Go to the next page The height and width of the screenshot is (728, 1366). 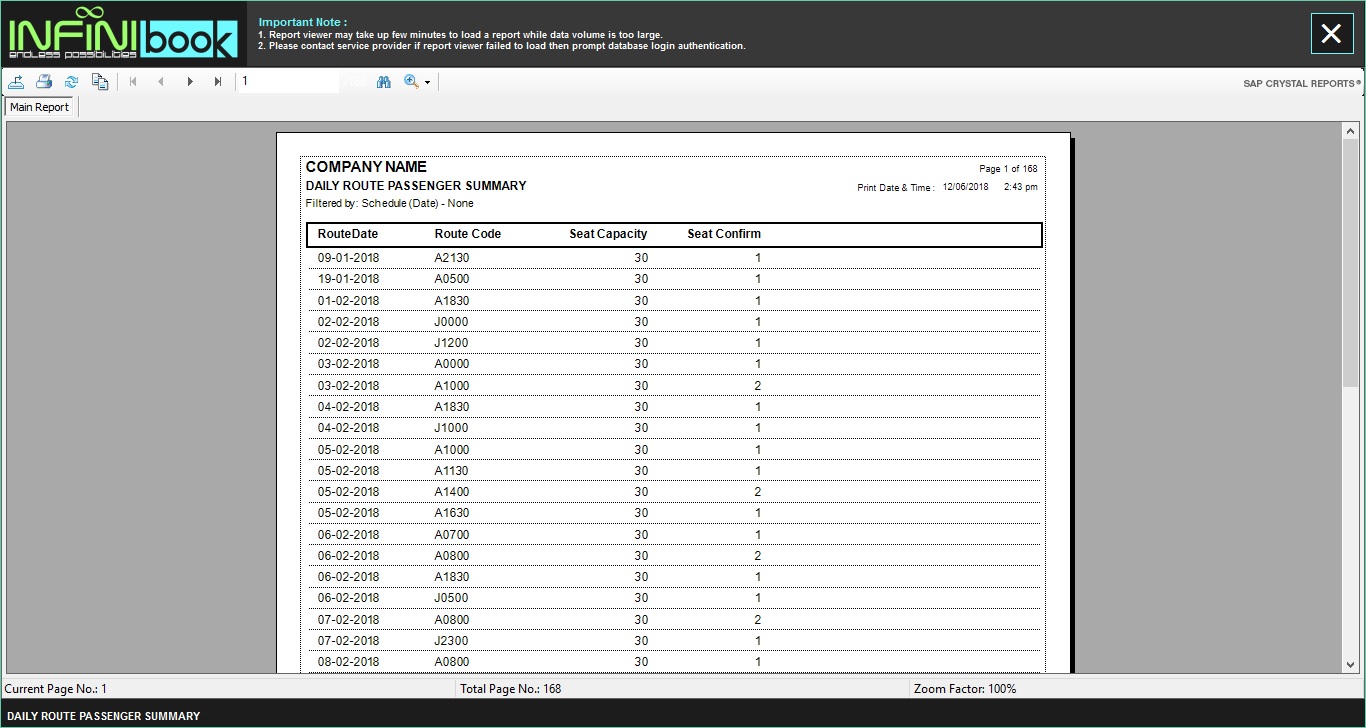pyautogui.click(x=190, y=82)
